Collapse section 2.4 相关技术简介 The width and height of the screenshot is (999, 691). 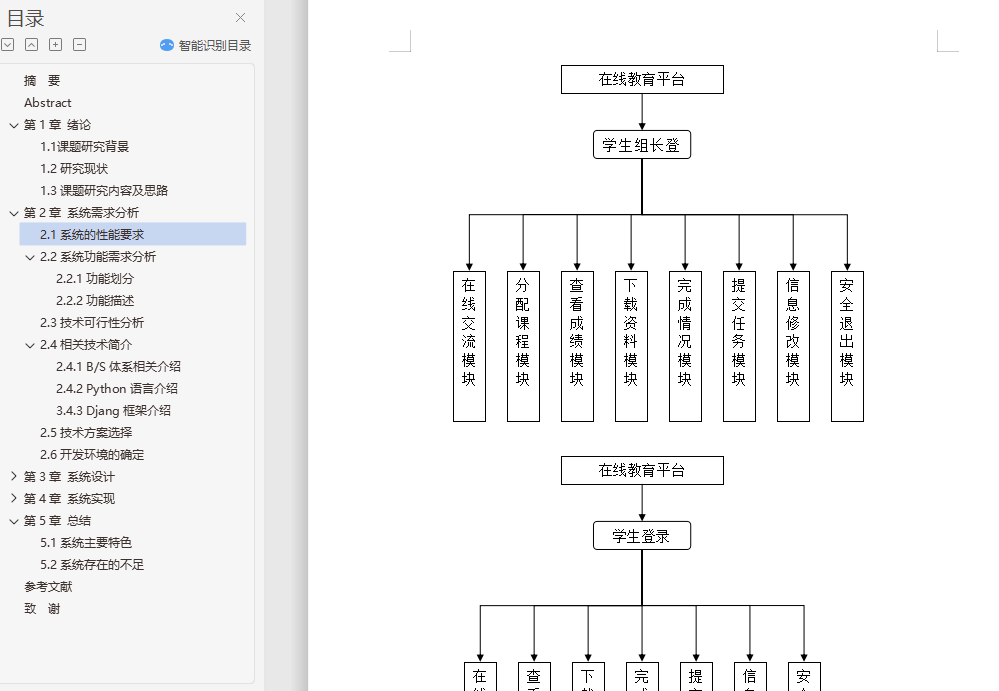[x=29, y=345]
